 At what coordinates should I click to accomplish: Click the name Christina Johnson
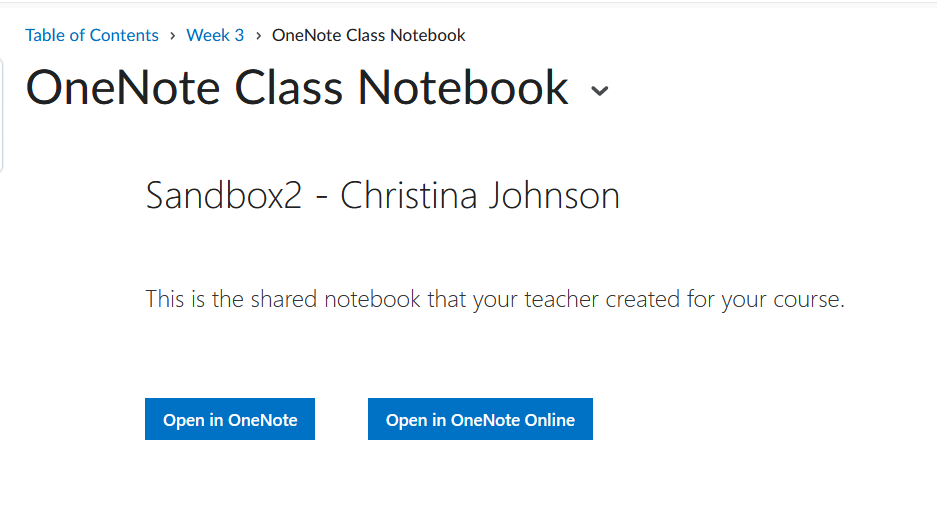480,195
